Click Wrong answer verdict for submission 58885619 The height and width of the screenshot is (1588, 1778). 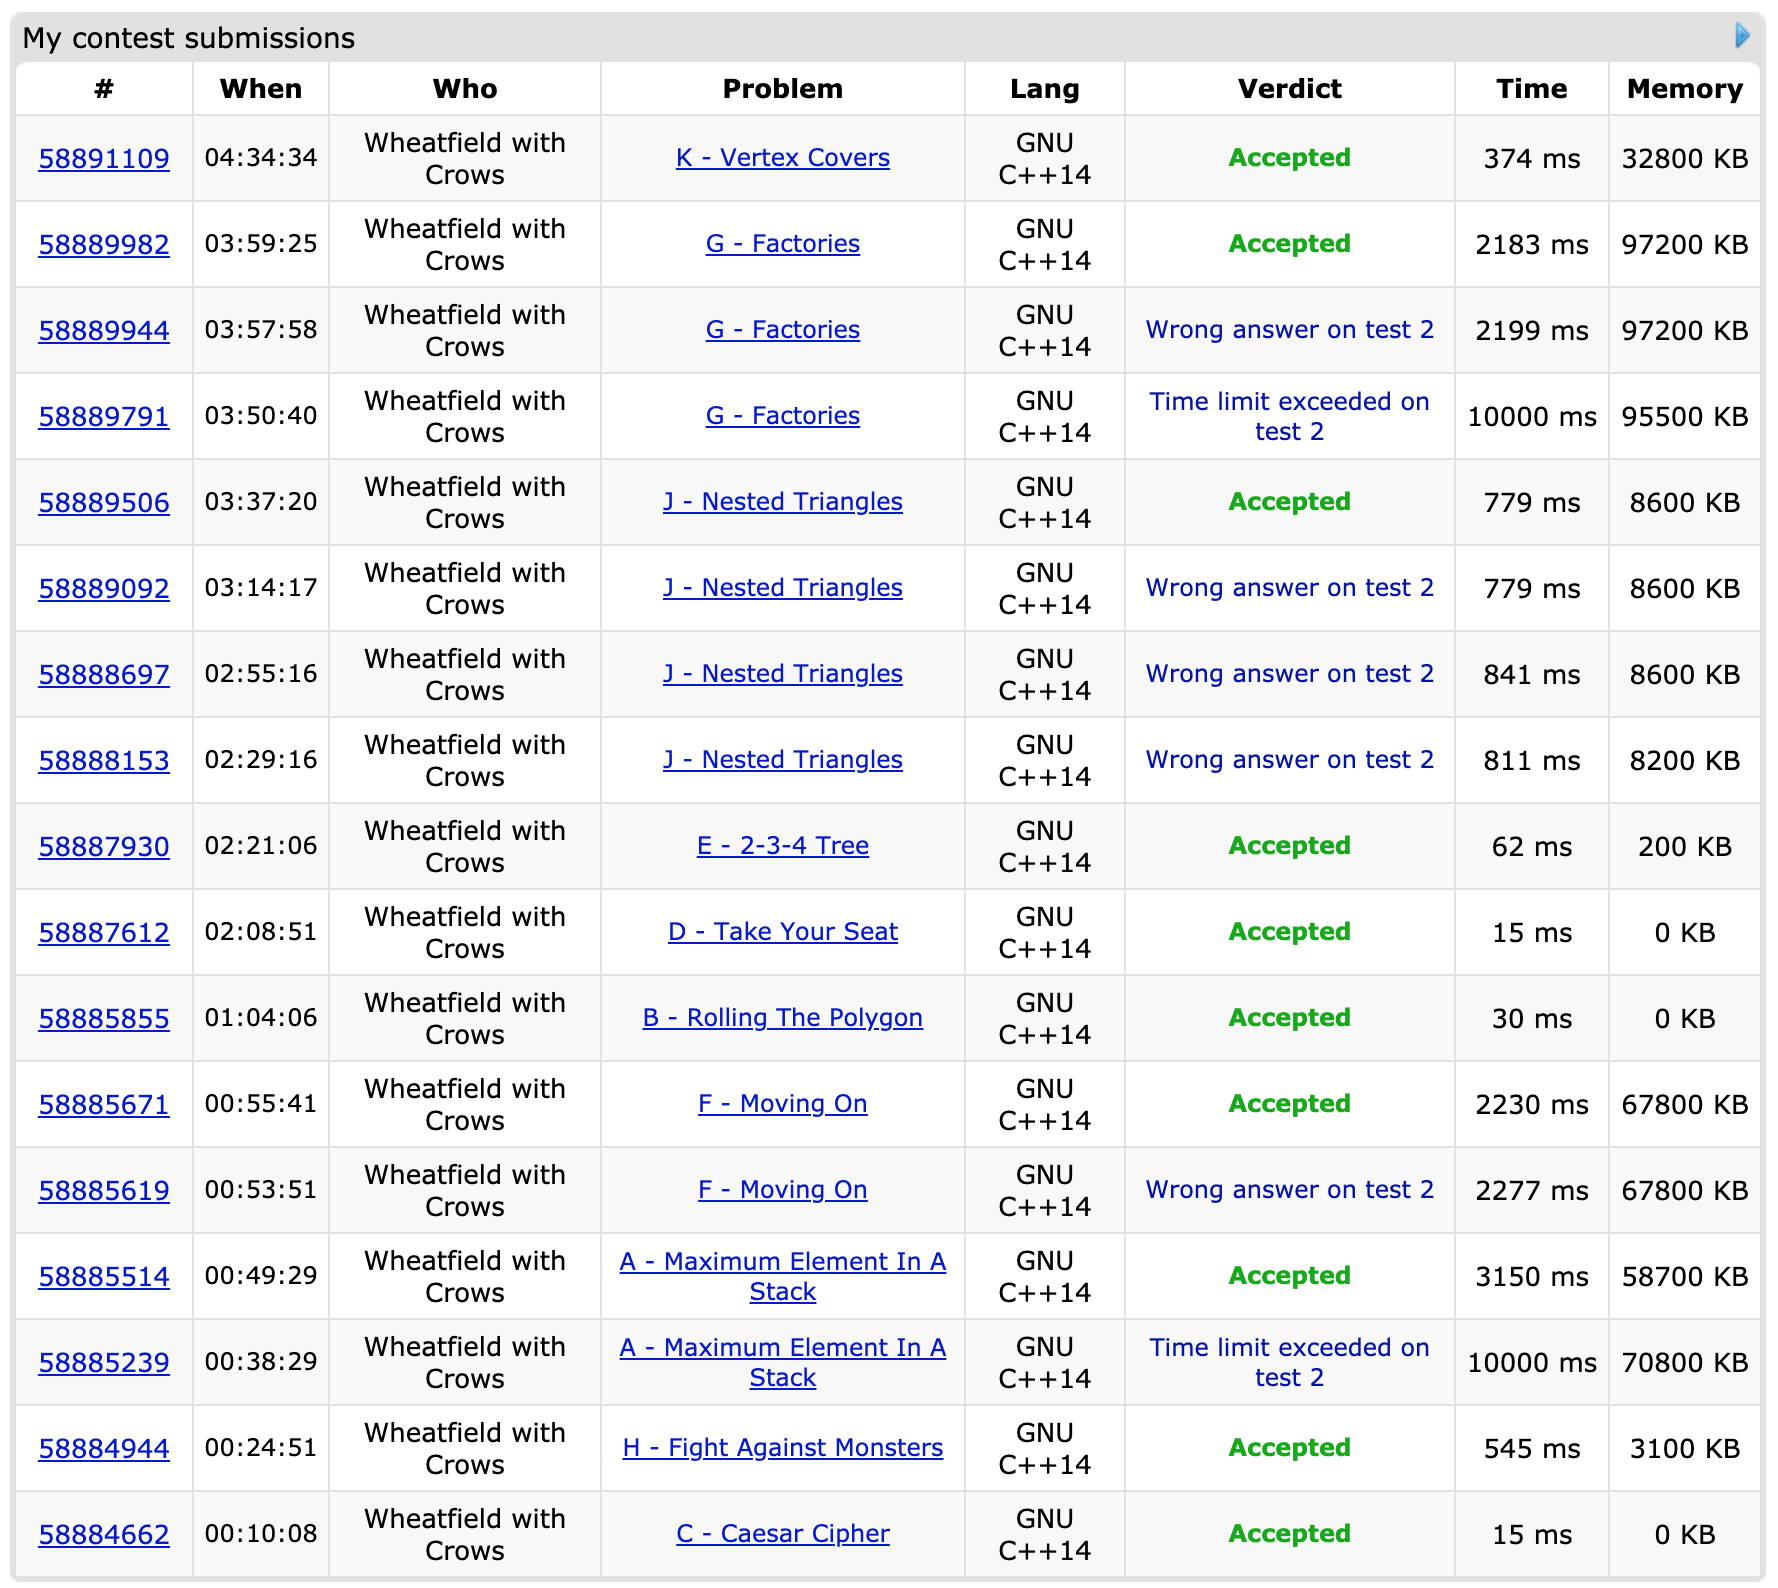pos(1288,1190)
